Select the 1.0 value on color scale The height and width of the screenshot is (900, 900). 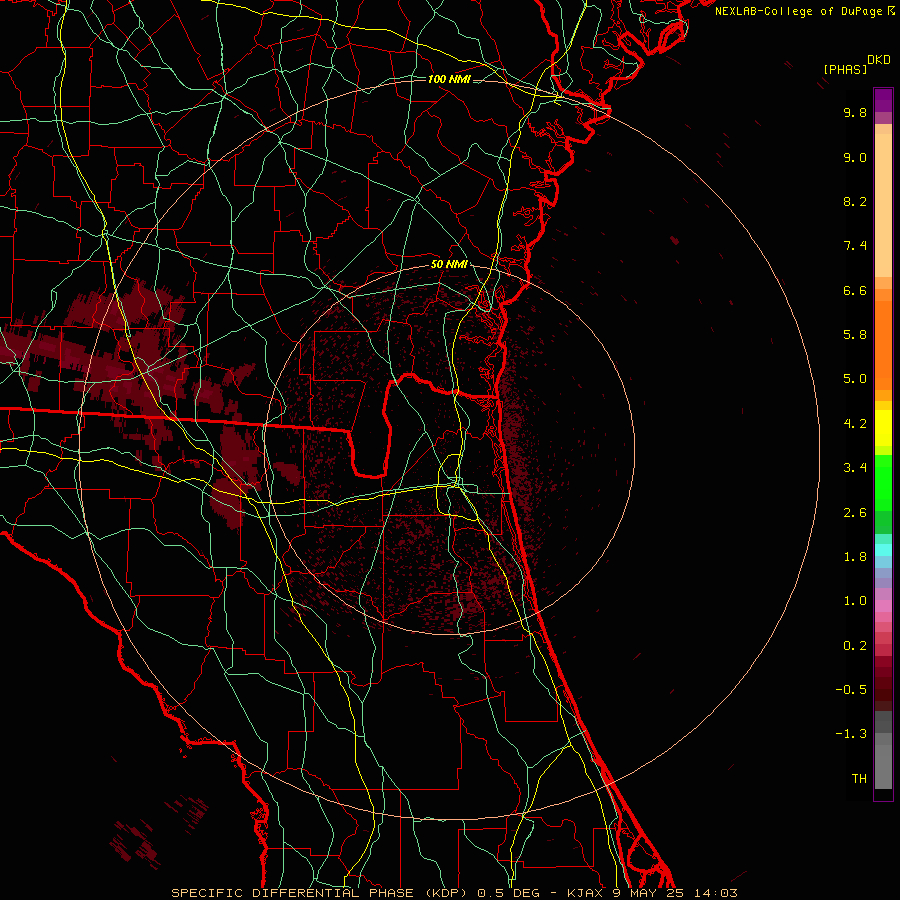point(855,601)
